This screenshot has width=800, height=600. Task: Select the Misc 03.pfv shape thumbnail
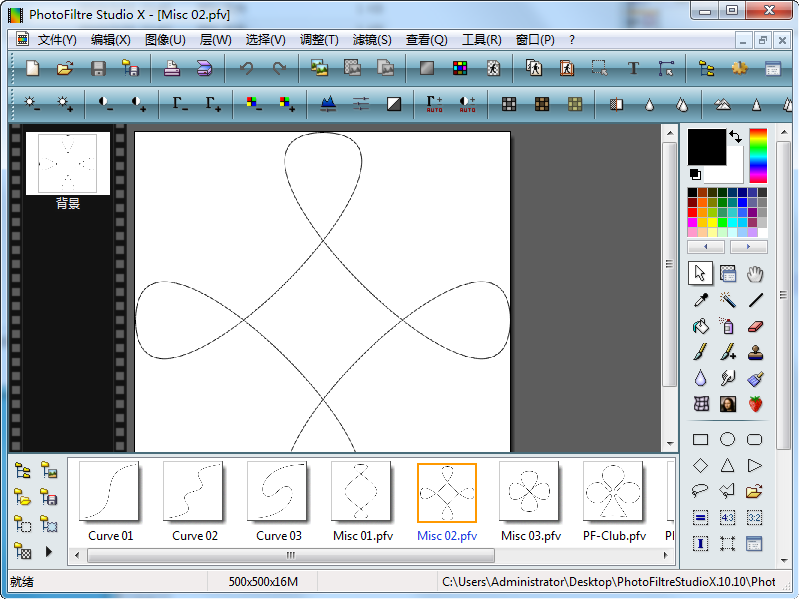(x=530, y=491)
